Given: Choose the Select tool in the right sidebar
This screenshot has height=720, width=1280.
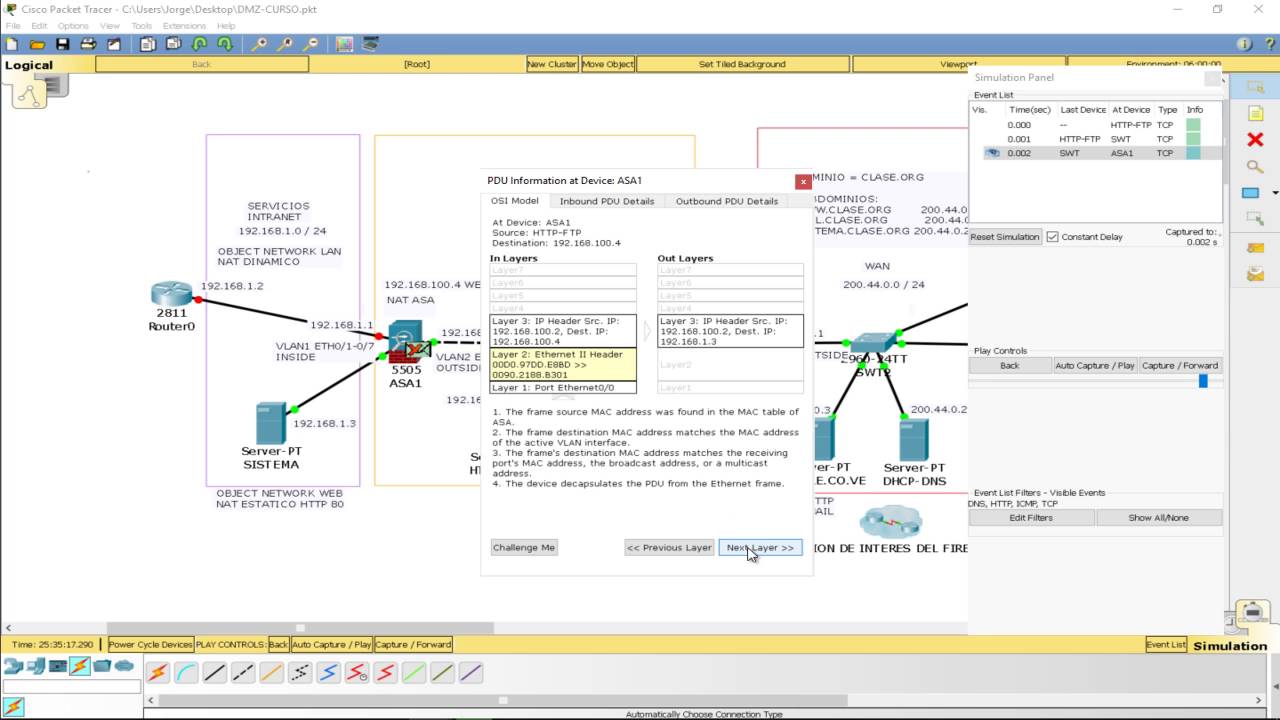Looking at the screenshot, I should point(1254,87).
